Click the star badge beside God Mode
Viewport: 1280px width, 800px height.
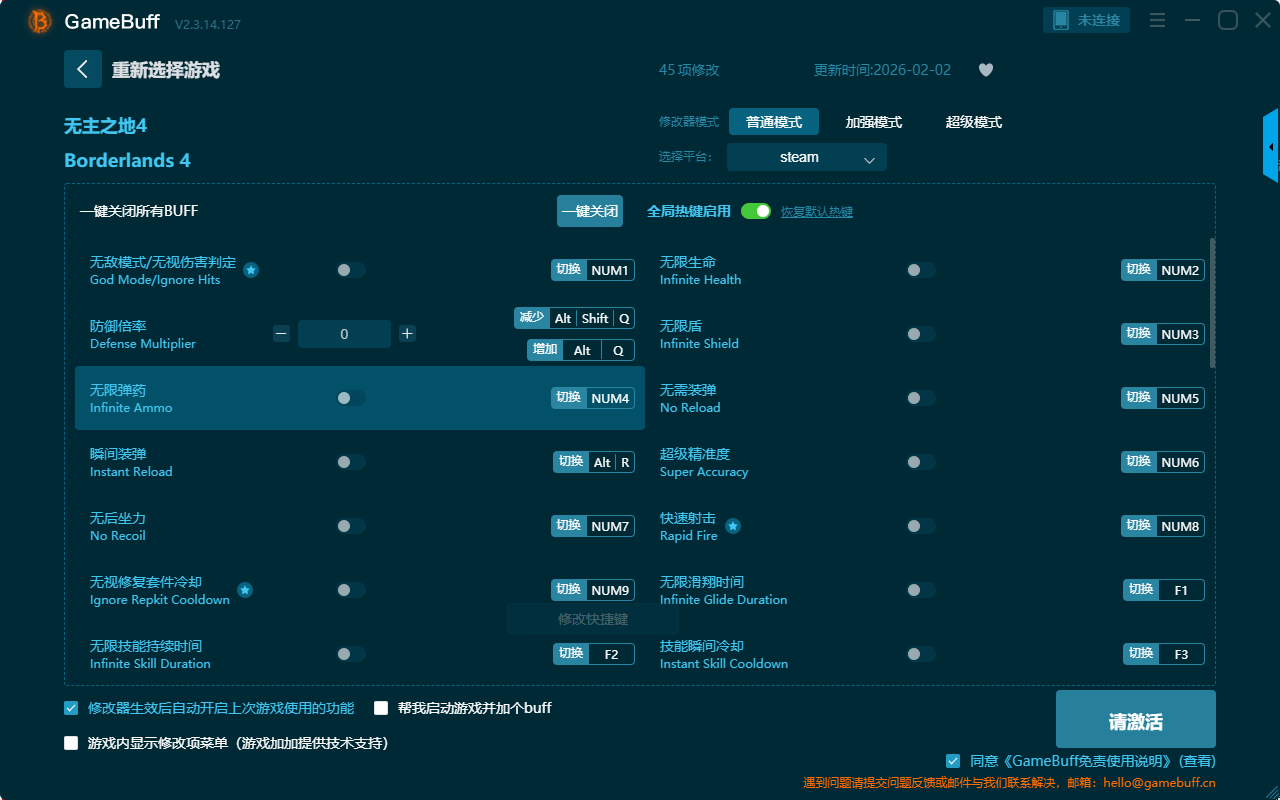251,270
